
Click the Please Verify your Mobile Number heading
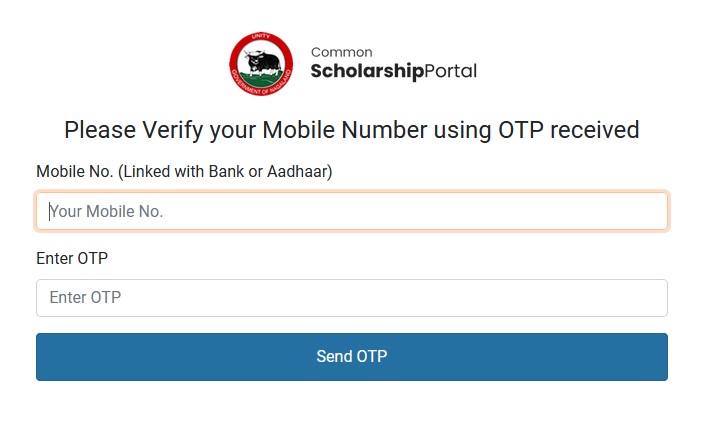coord(352,130)
